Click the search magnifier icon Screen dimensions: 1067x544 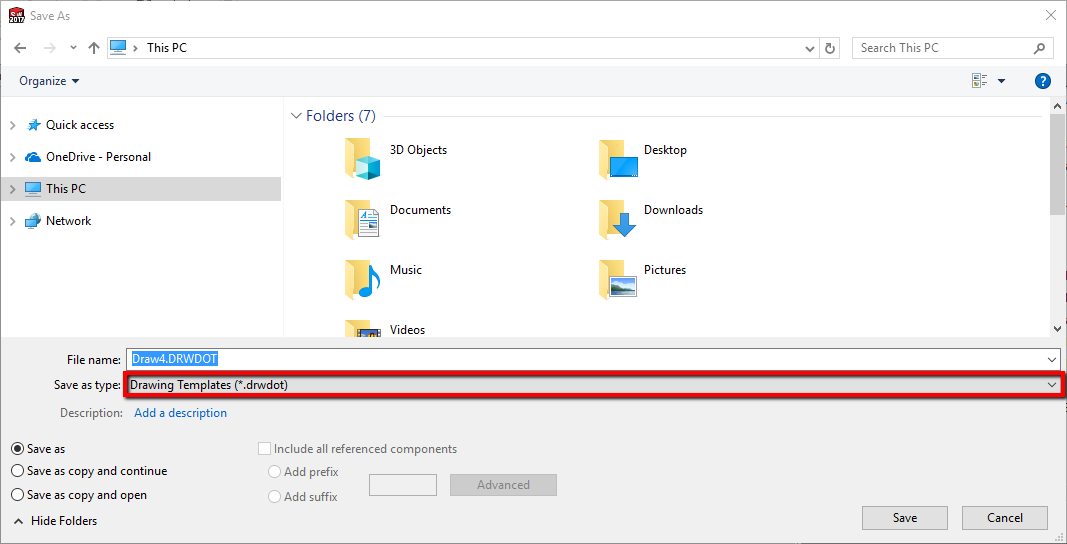click(1039, 48)
